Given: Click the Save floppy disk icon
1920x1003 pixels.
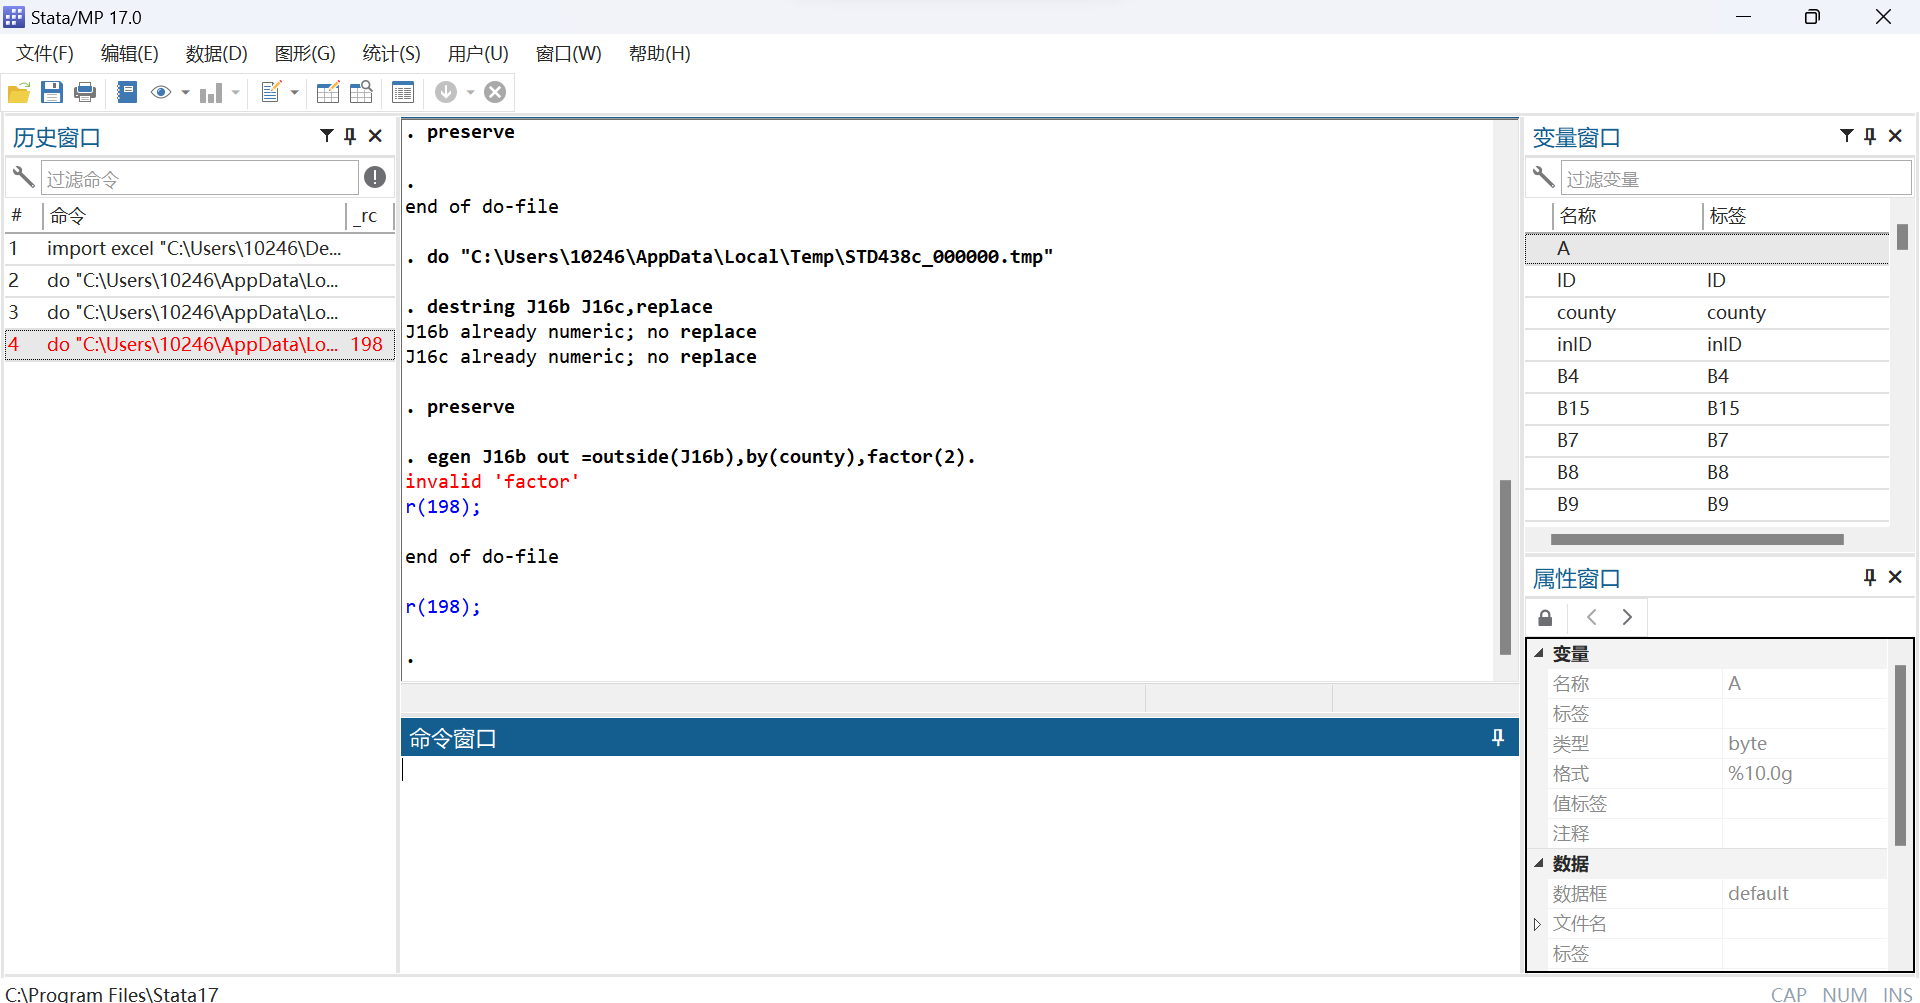Looking at the screenshot, I should pos(52,93).
